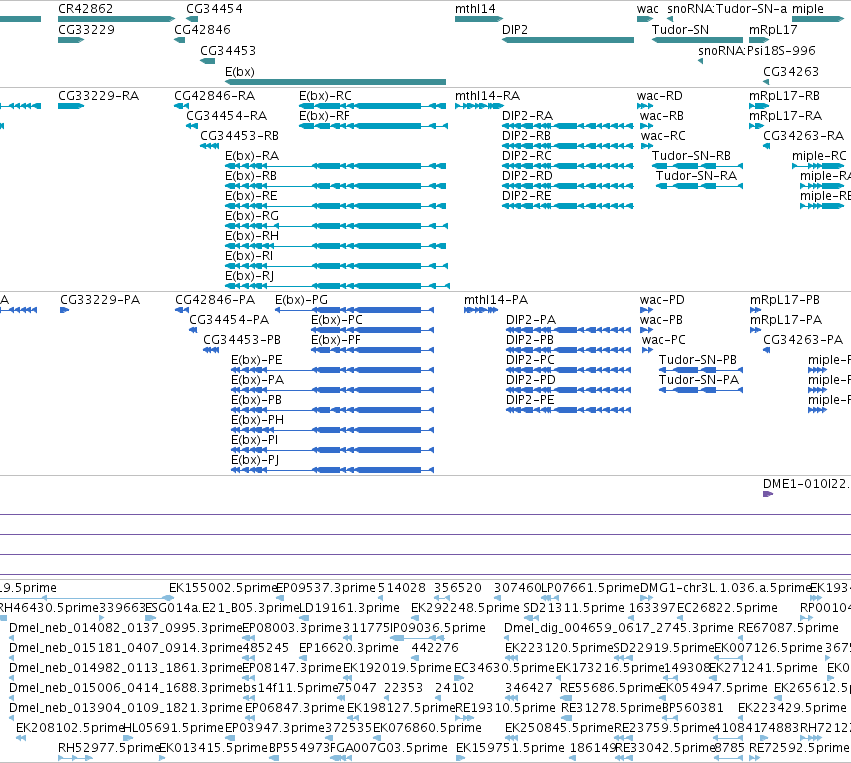Open transcript E(bx)-RJ label

(249, 276)
